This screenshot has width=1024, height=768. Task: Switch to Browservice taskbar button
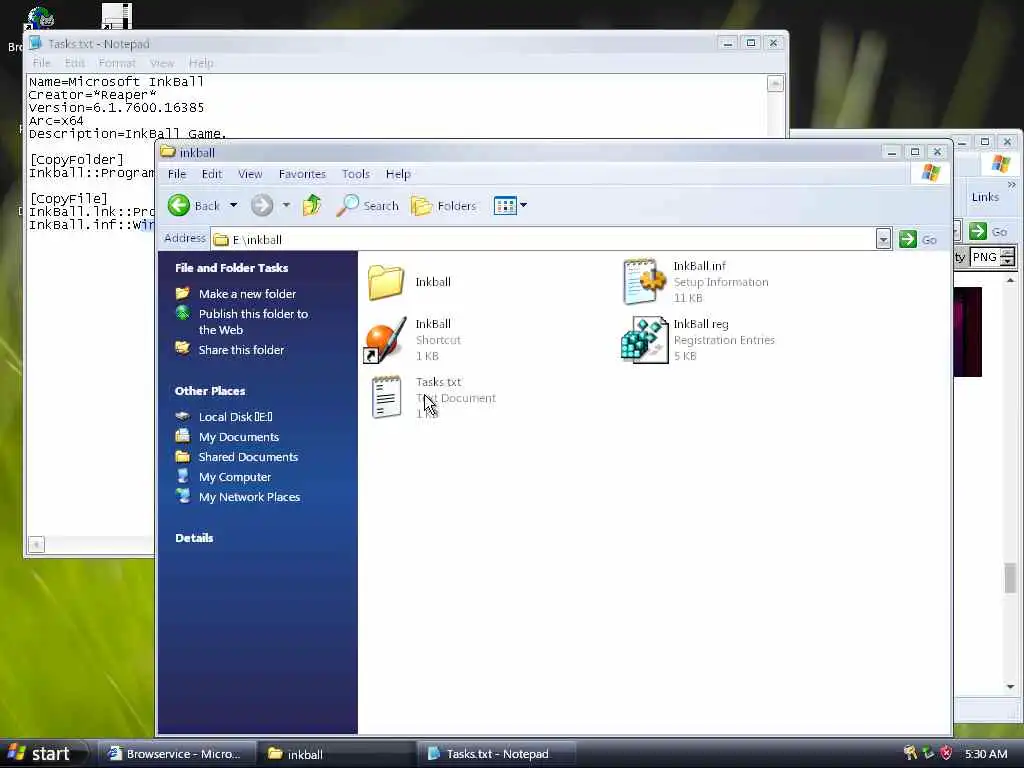pos(176,754)
